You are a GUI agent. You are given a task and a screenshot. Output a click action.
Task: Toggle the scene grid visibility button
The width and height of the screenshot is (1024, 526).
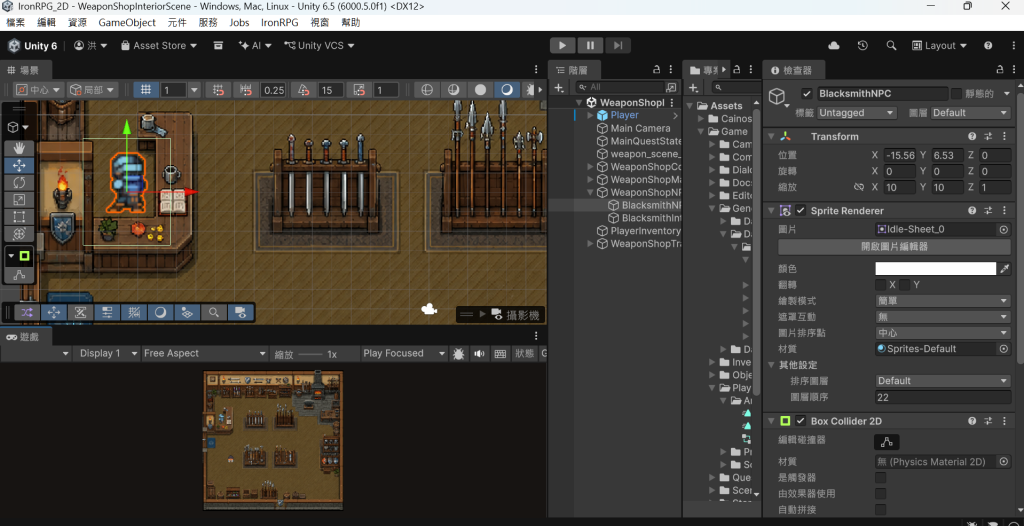click(146, 90)
